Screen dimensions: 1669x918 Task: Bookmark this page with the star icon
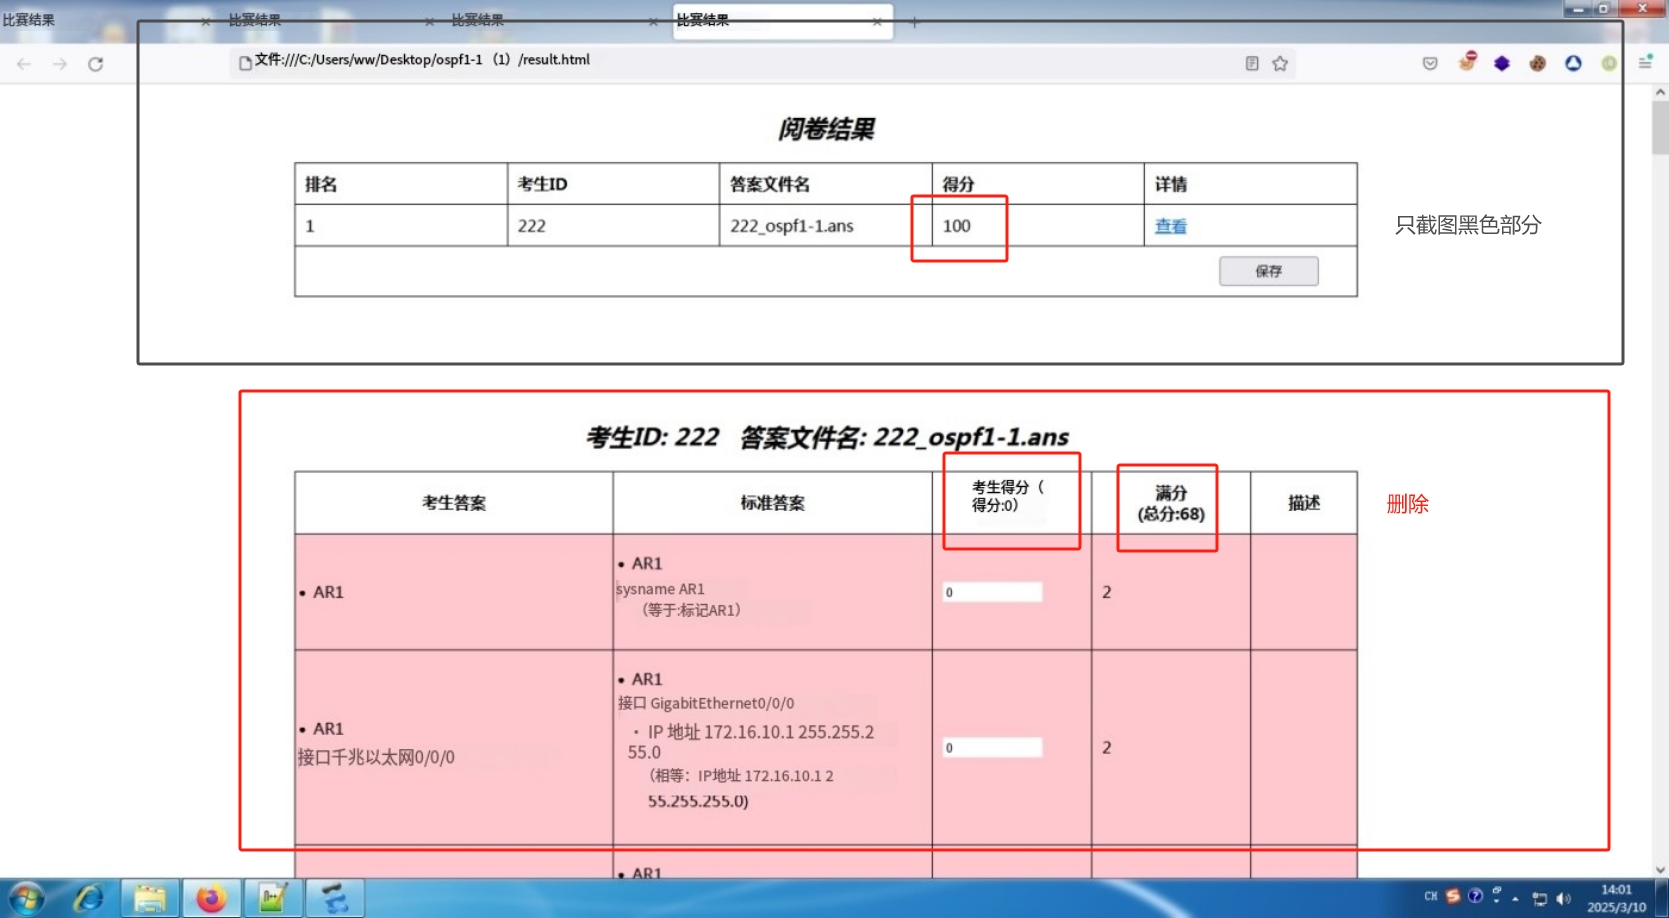(x=1280, y=64)
